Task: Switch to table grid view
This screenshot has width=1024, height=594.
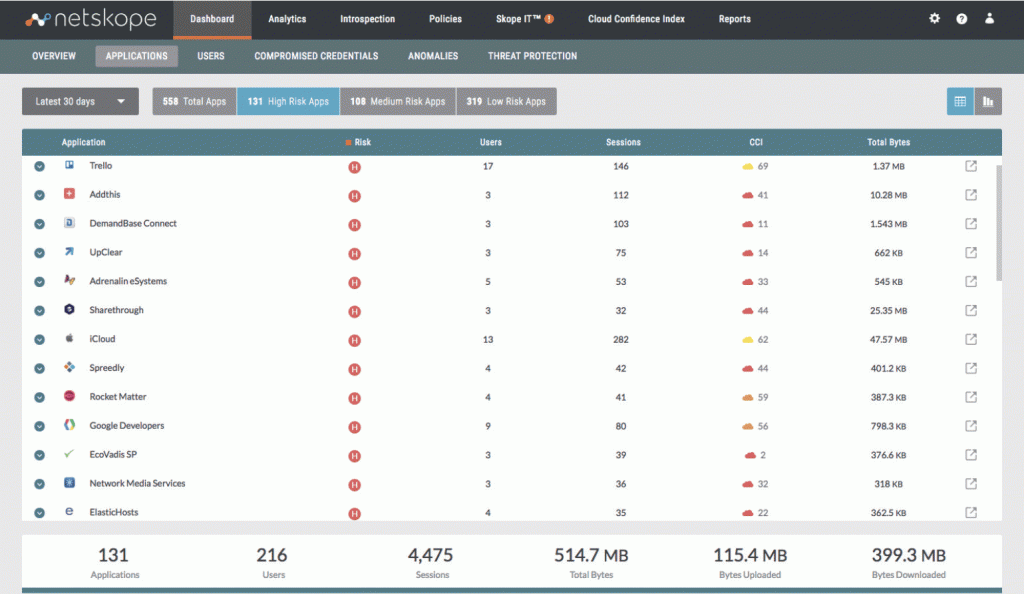Action: 960,101
